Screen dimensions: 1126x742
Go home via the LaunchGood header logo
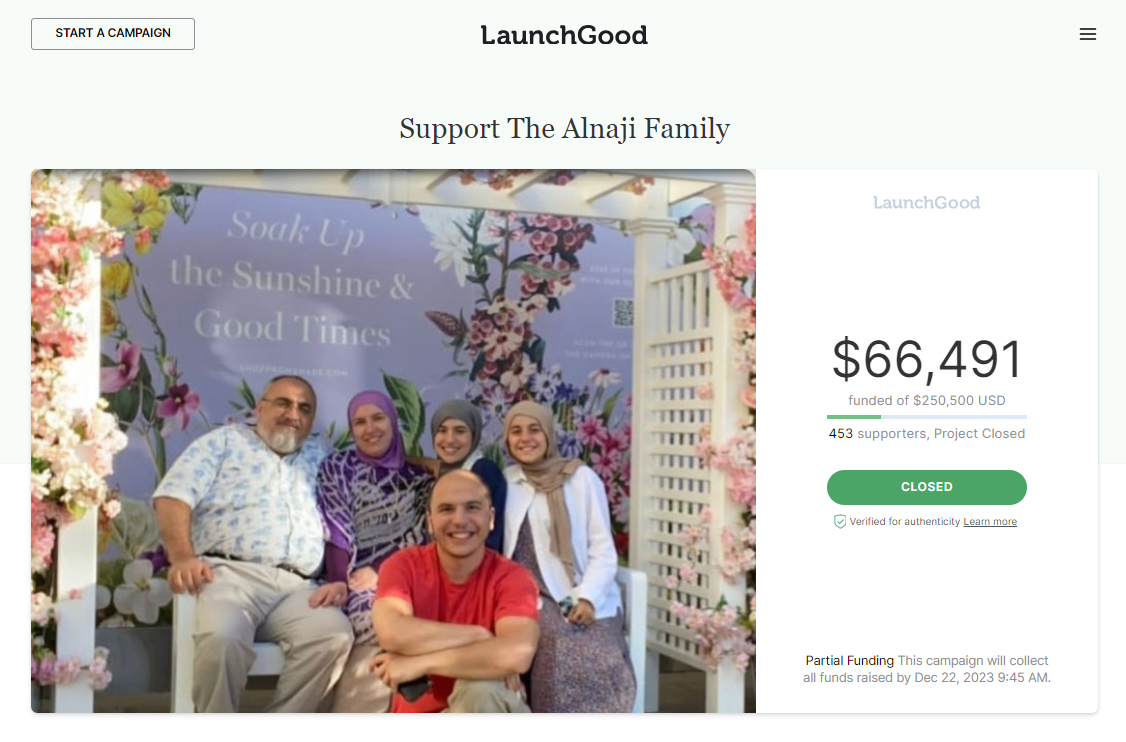(x=564, y=34)
